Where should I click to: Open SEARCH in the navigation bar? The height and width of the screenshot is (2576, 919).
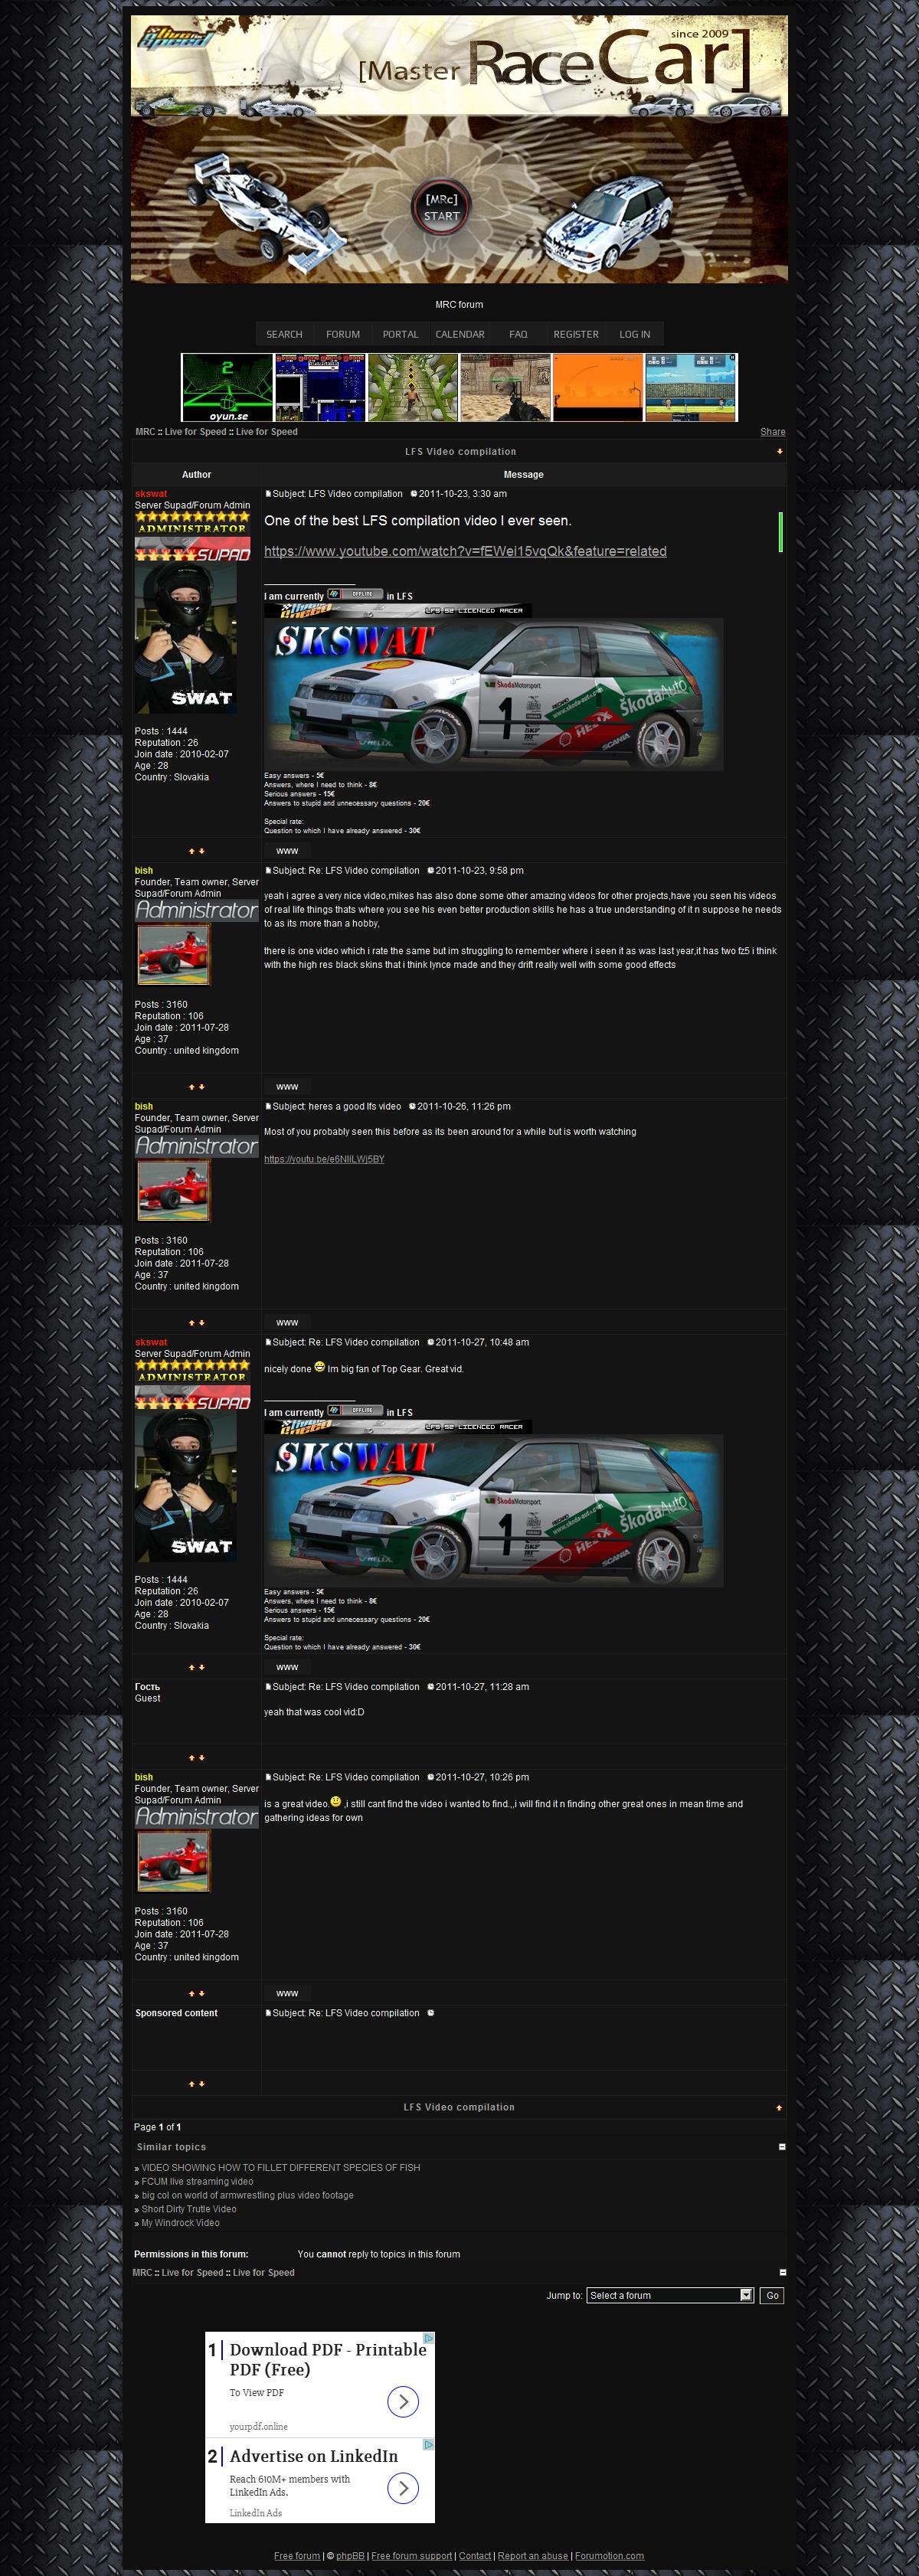(x=284, y=334)
